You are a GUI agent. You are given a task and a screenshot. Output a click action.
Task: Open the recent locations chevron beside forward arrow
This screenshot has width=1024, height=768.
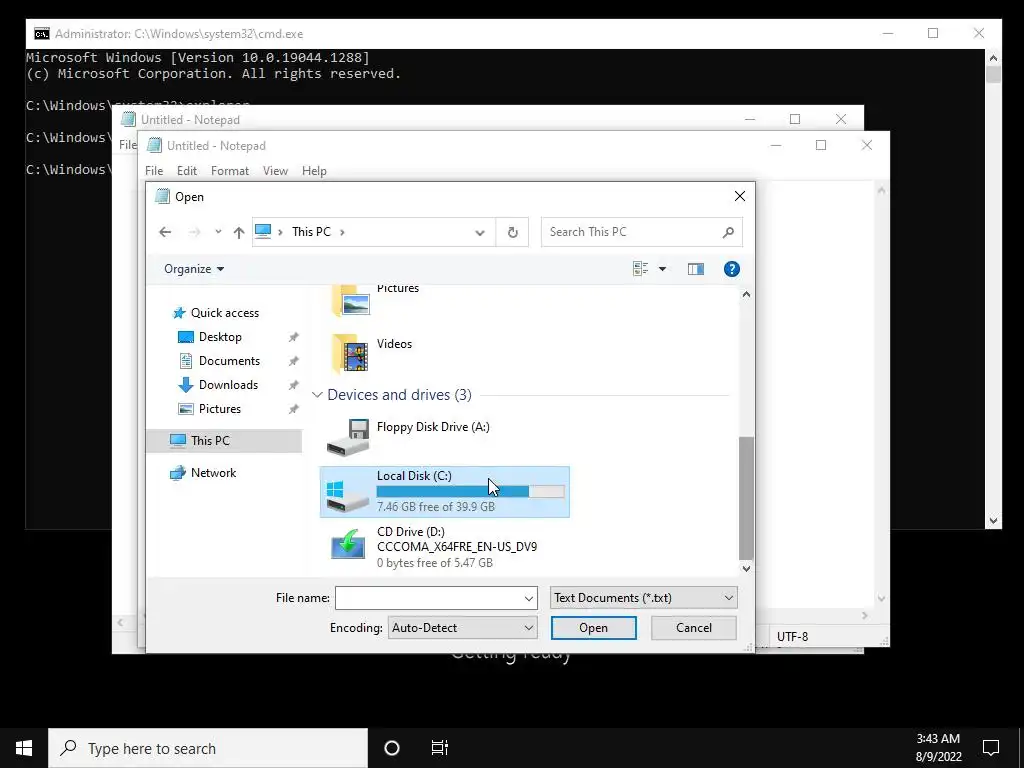(x=218, y=232)
